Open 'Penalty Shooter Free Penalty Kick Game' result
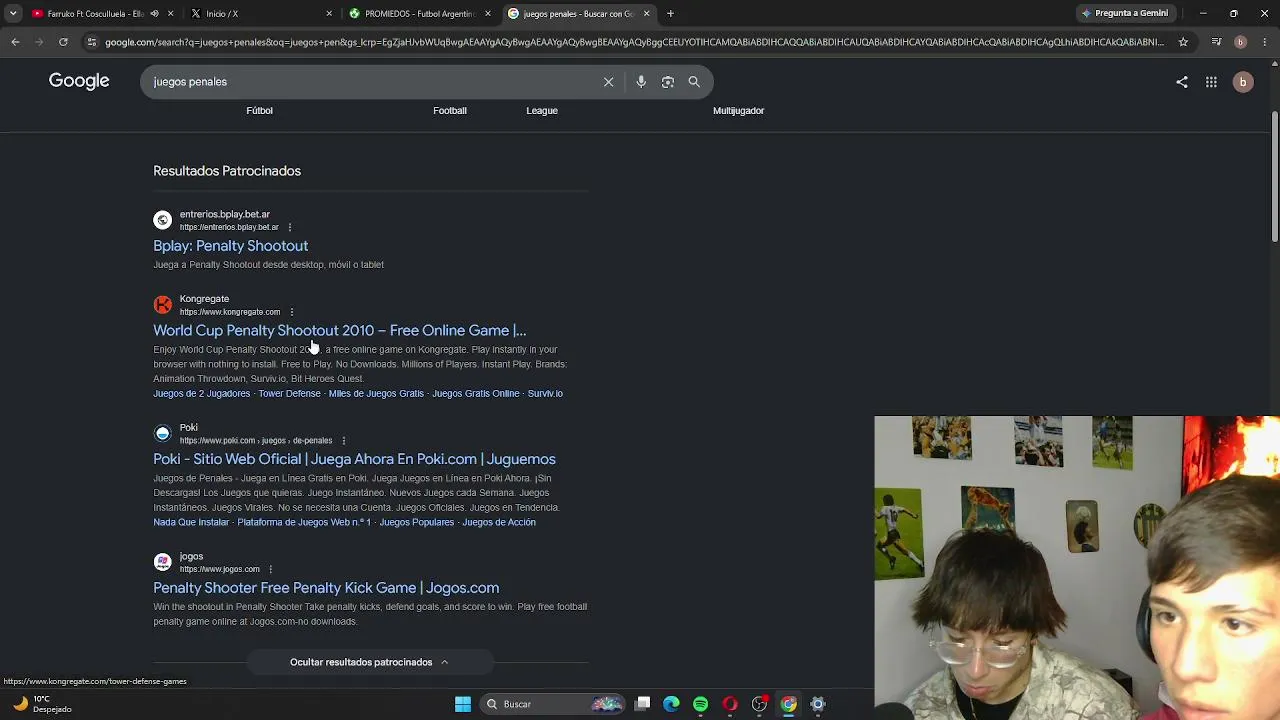Image resolution: width=1280 pixels, height=720 pixels. [326, 588]
